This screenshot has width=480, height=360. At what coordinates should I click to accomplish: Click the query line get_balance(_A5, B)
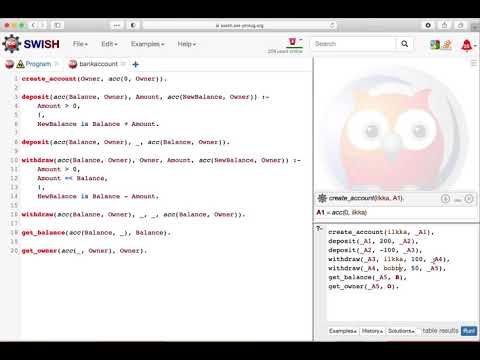(367, 277)
